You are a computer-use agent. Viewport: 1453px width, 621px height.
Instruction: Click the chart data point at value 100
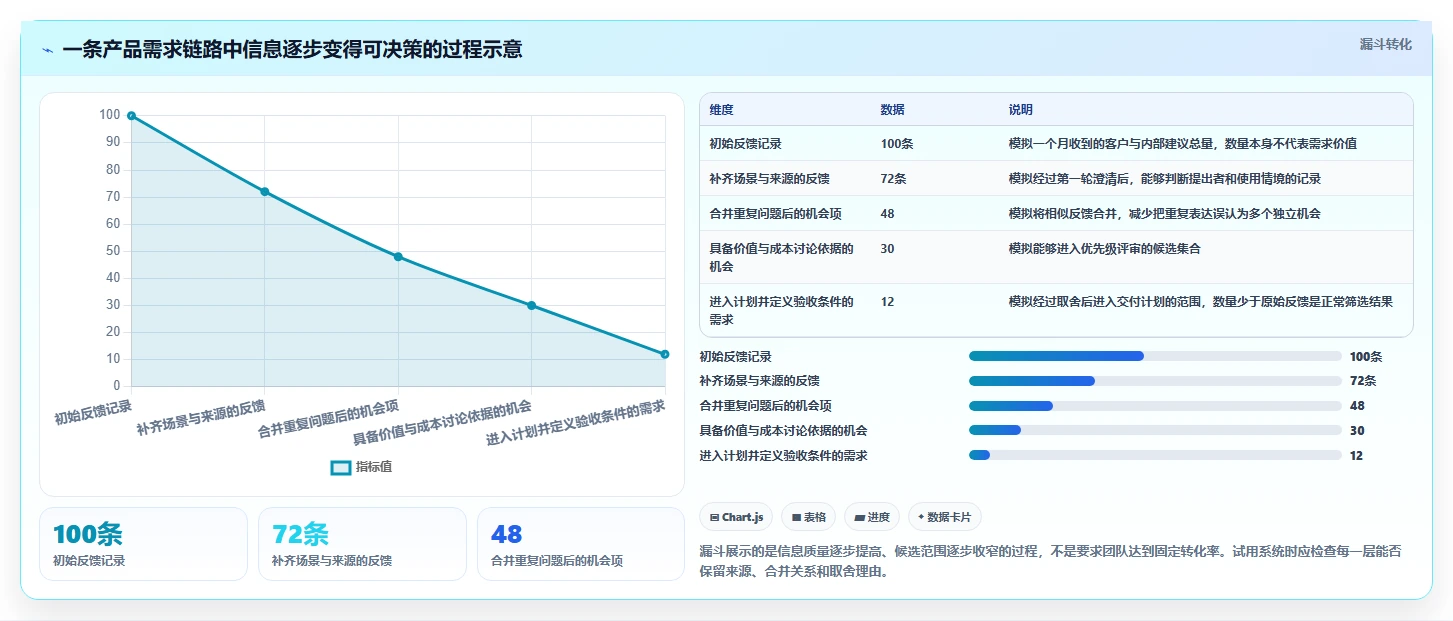point(131,116)
